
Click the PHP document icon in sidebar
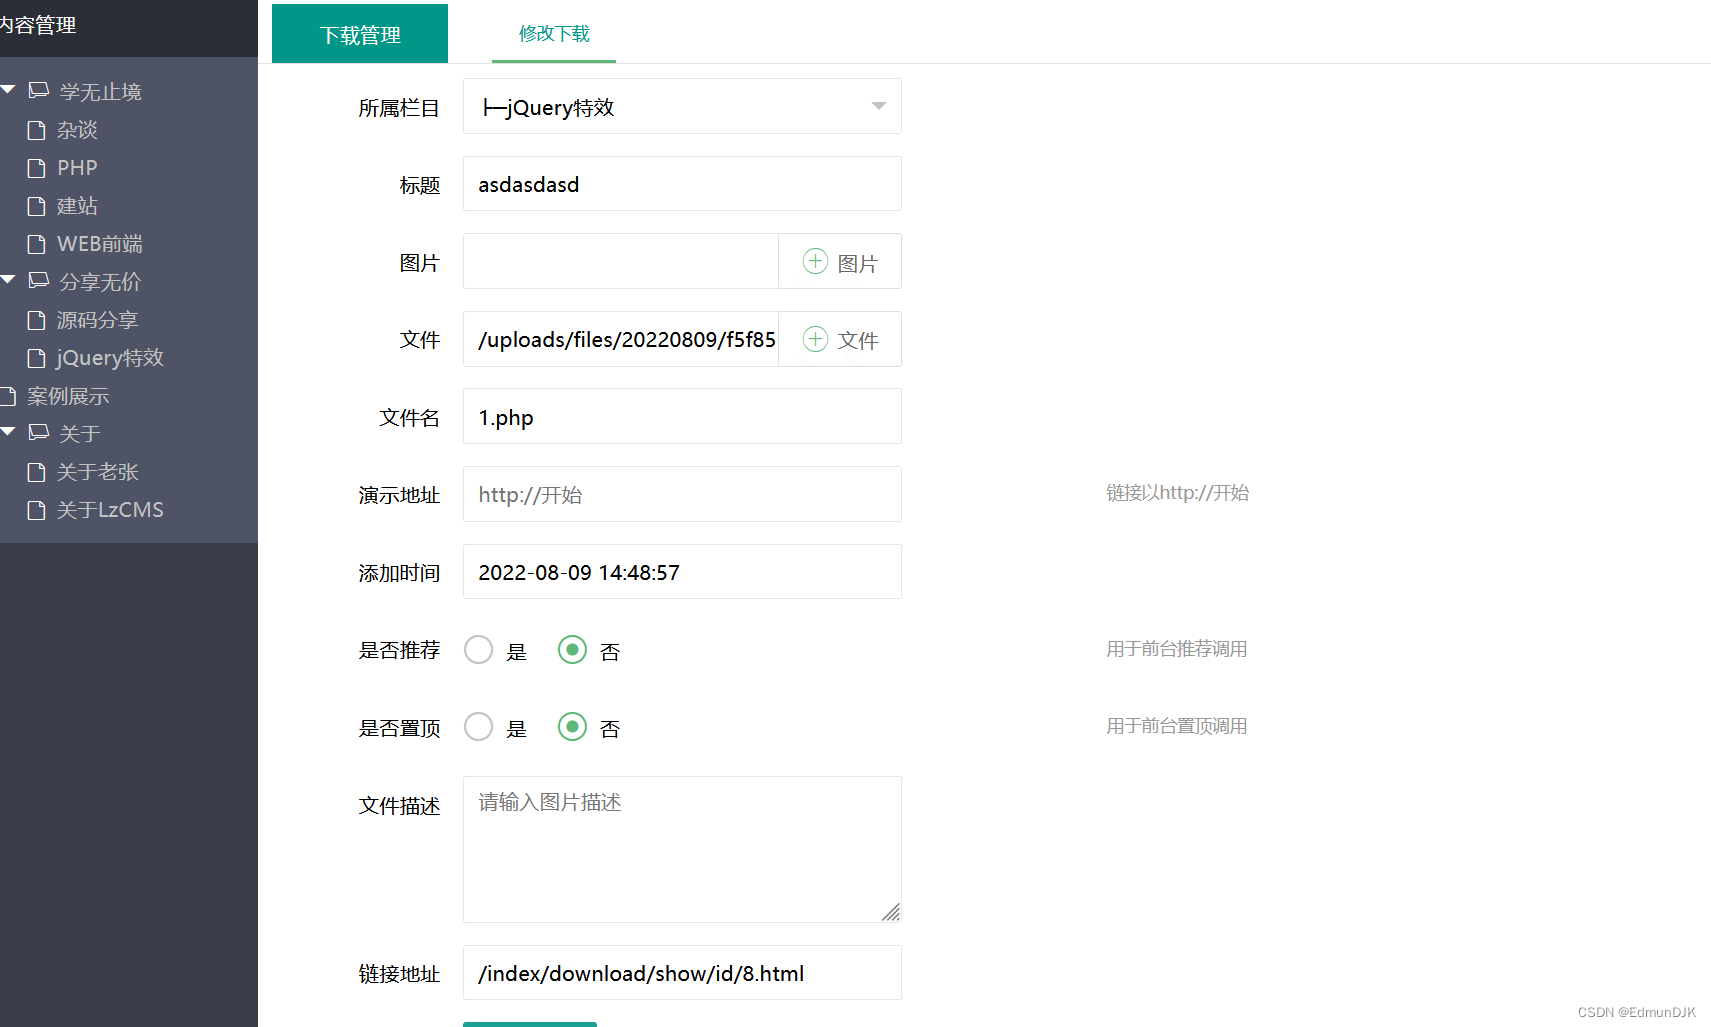[36, 167]
